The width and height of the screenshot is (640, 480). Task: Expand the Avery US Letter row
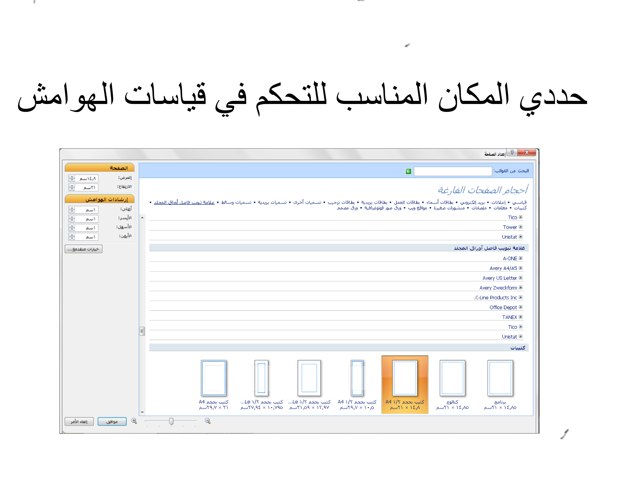[x=520, y=278]
